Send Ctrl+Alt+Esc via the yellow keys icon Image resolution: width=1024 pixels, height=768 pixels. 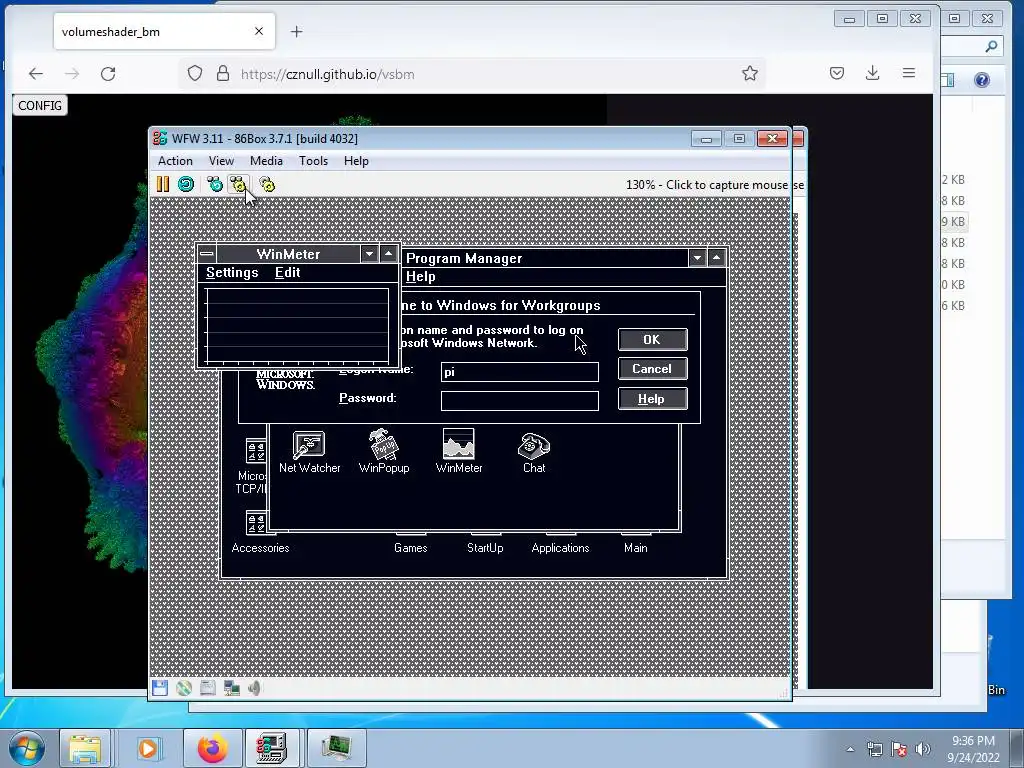tap(238, 184)
